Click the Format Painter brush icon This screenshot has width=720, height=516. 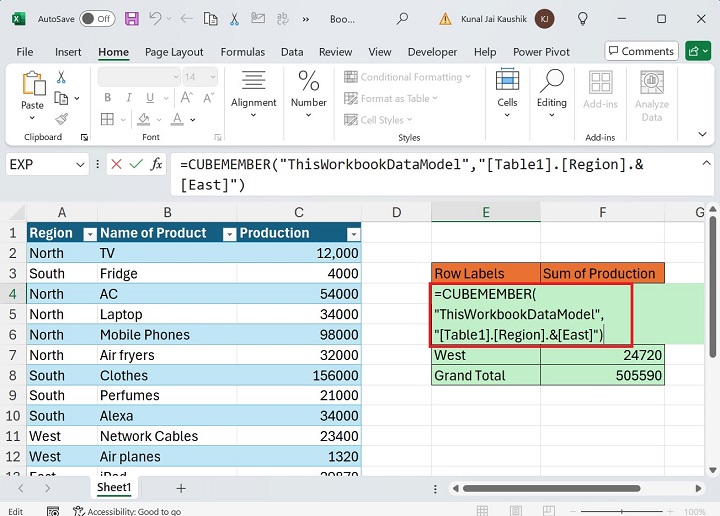[x=61, y=119]
